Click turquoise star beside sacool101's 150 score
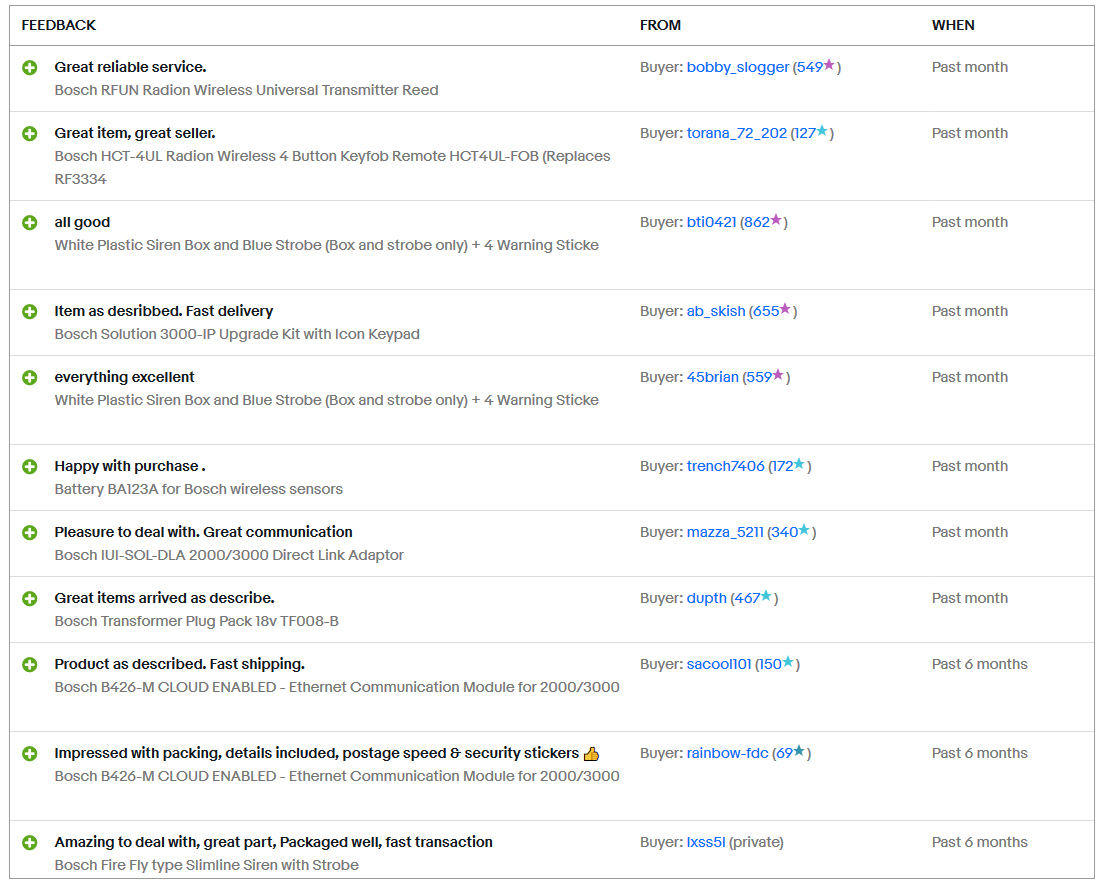Viewport: 1105px width, 881px height. click(x=788, y=662)
